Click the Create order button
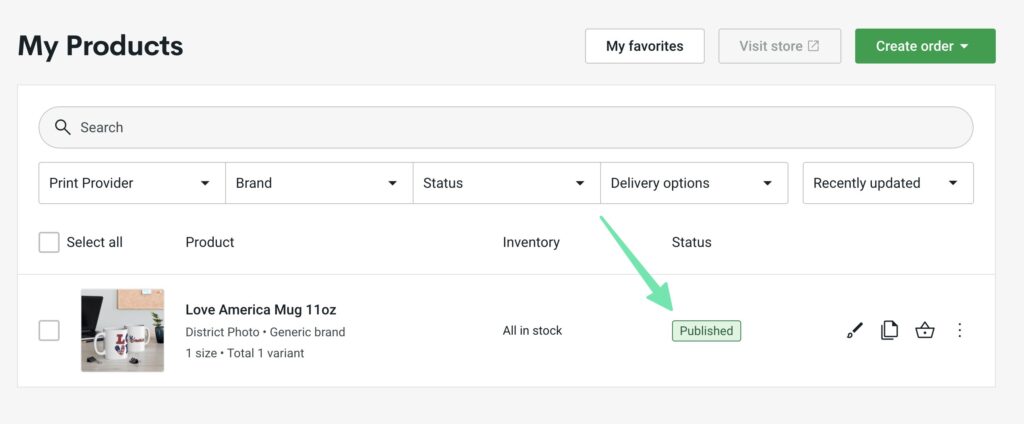 point(924,46)
